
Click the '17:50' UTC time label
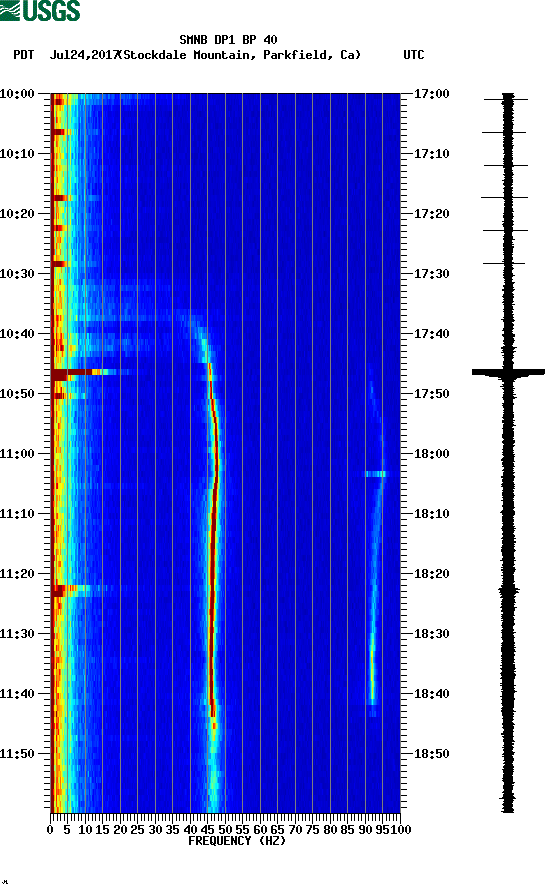[x=432, y=394]
